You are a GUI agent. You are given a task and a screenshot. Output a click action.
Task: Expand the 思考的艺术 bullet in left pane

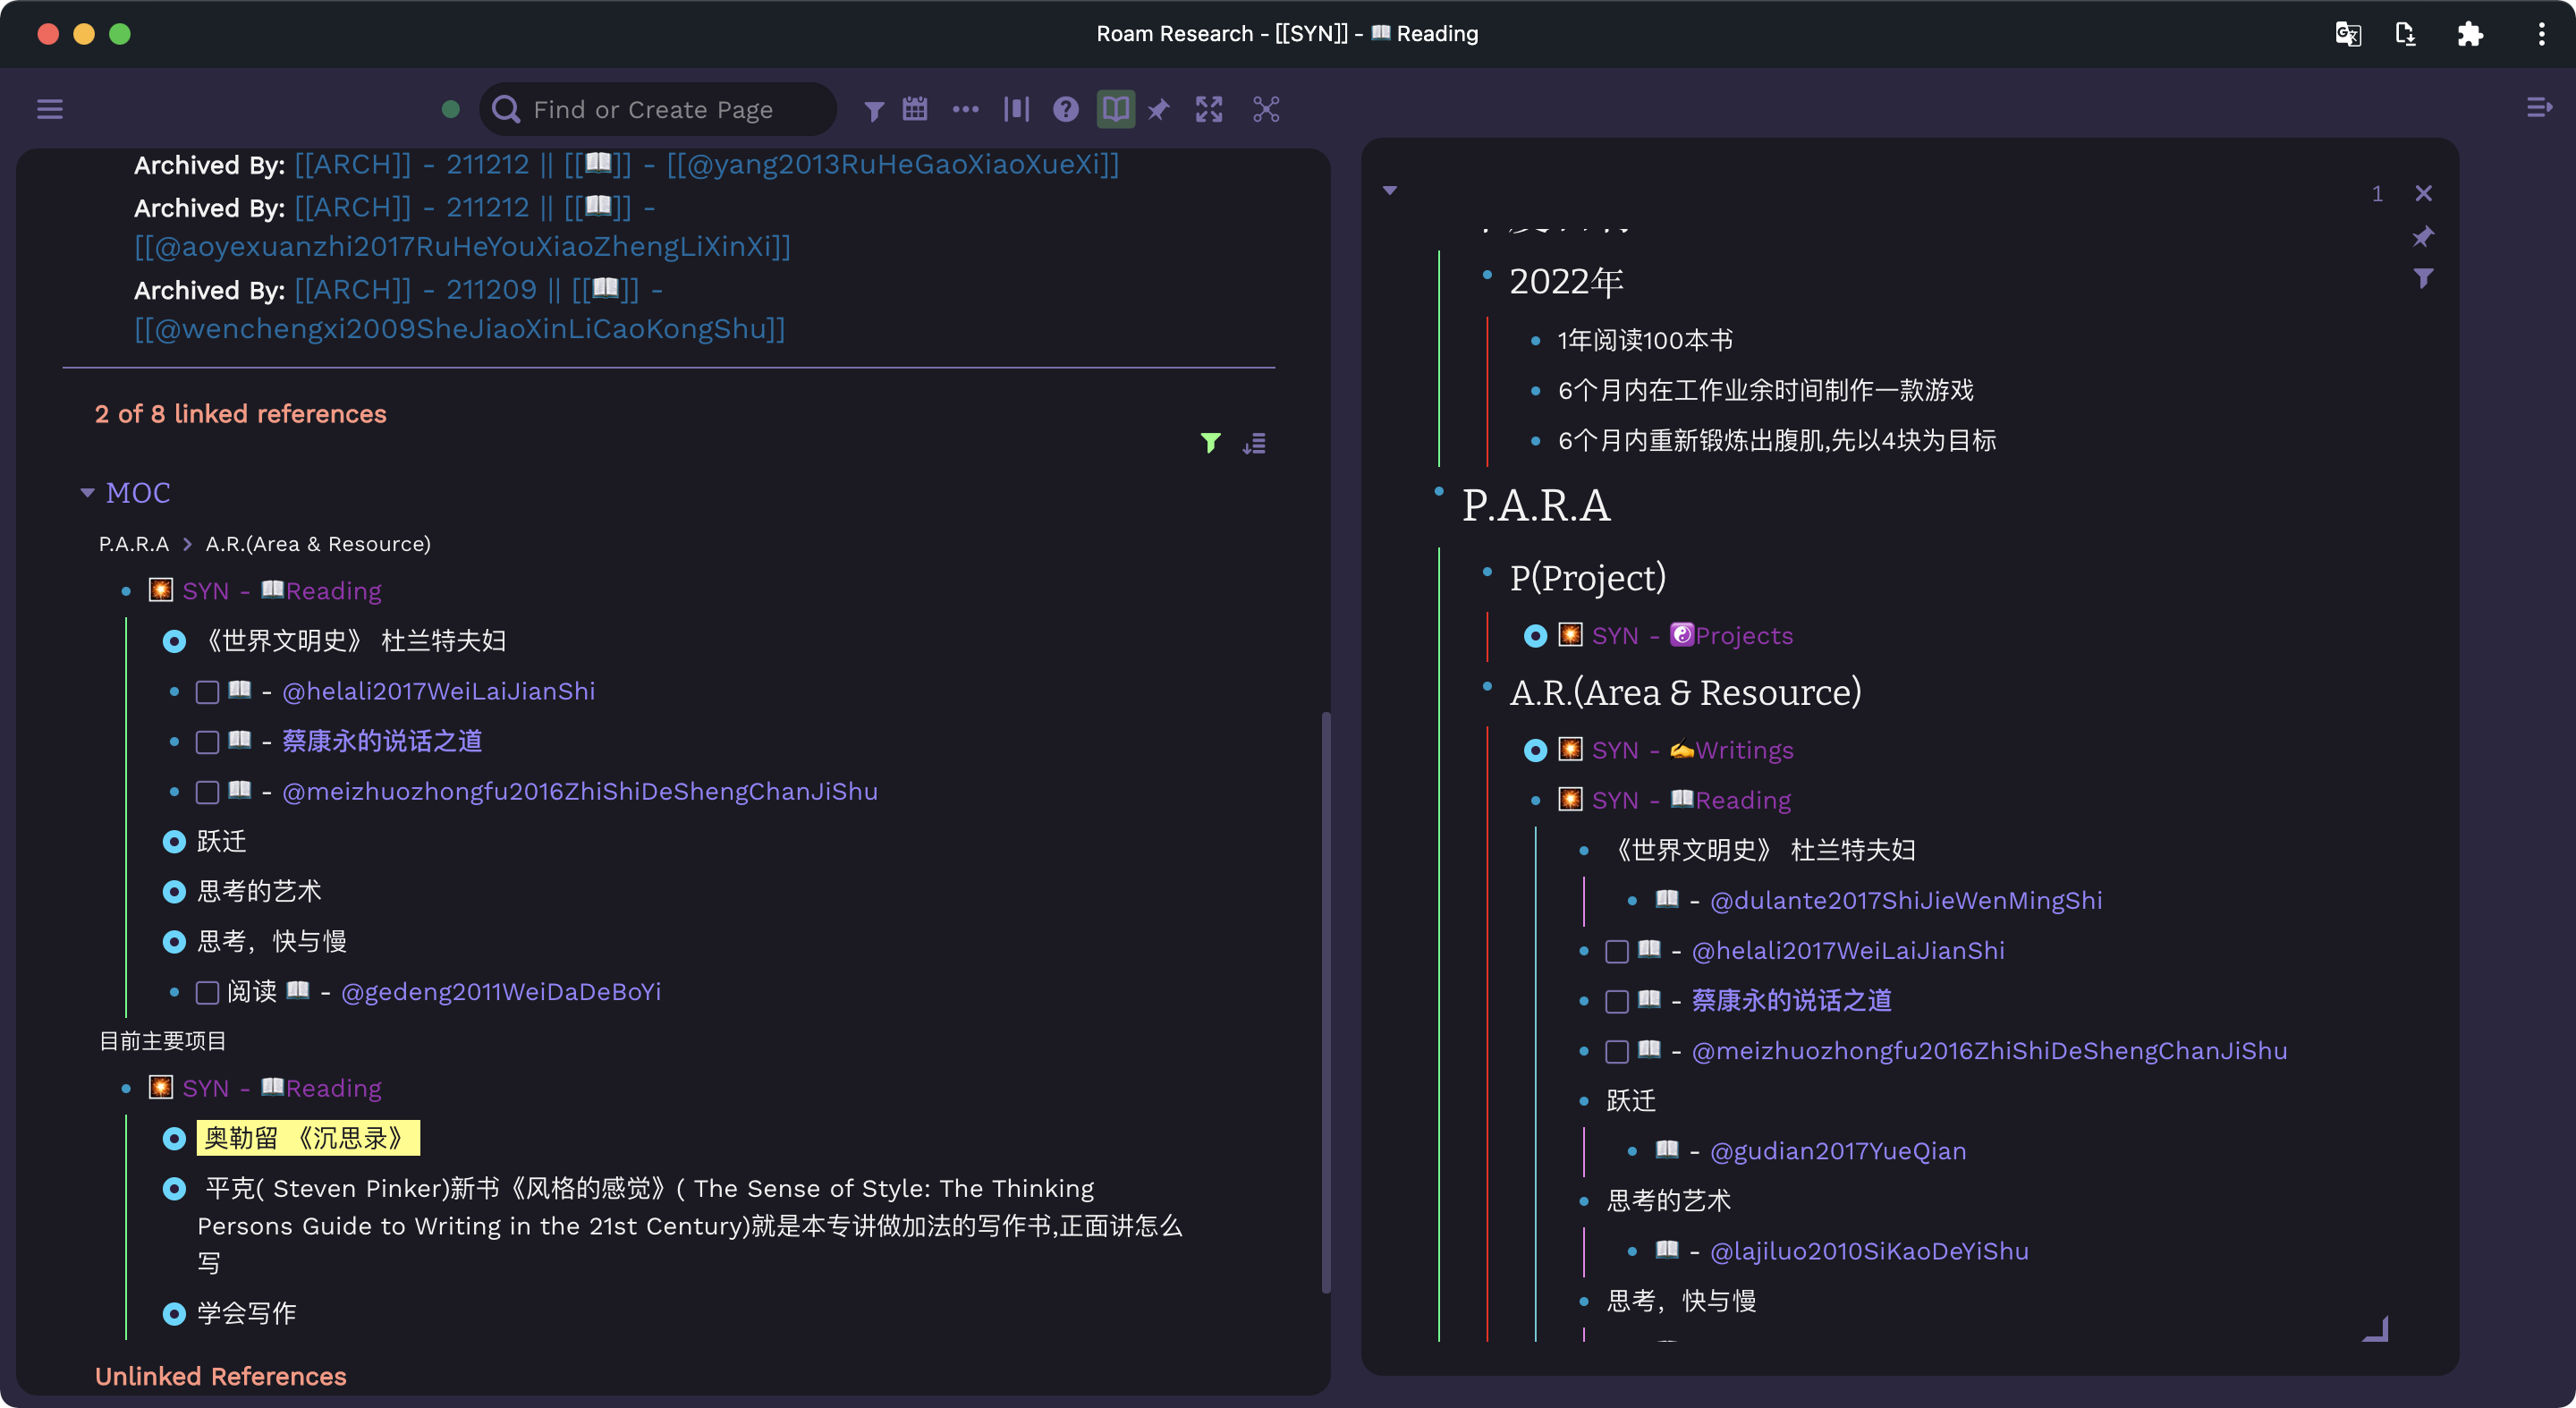click(174, 891)
